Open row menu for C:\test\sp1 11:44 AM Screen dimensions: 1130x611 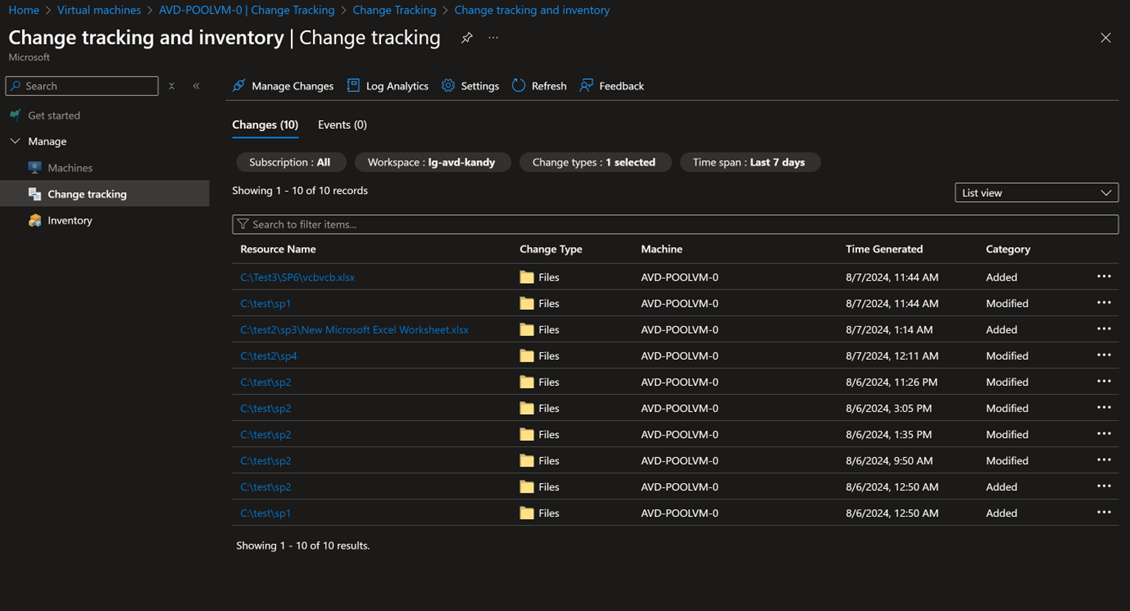click(x=1104, y=303)
